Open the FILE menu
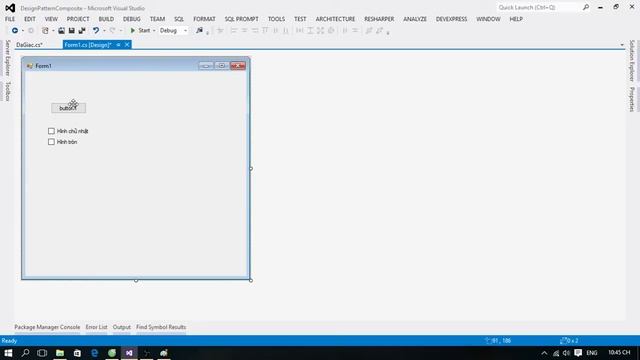The image size is (640, 360). (10, 19)
